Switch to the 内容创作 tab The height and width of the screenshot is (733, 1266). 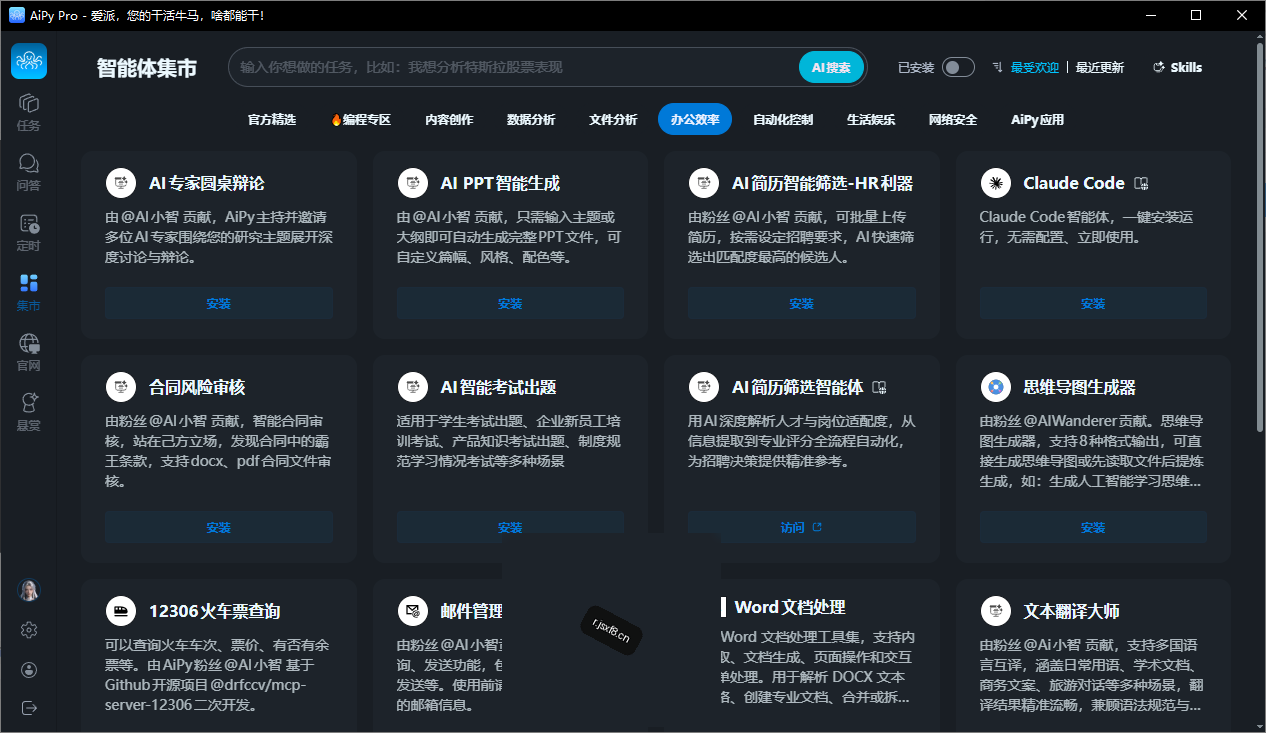[x=449, y=119]
